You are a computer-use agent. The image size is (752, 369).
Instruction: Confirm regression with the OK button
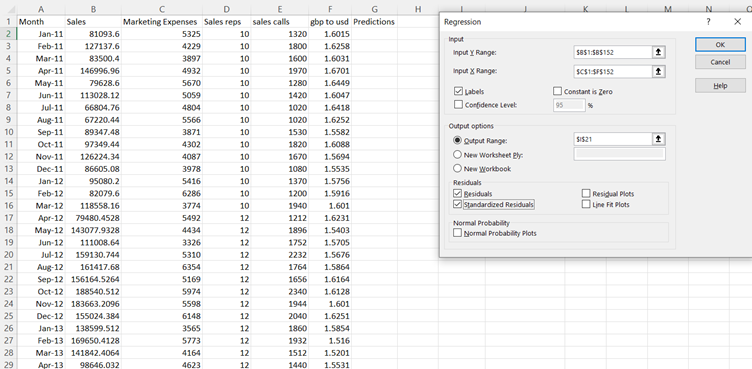pyautogui.click(x=720, y=44)
